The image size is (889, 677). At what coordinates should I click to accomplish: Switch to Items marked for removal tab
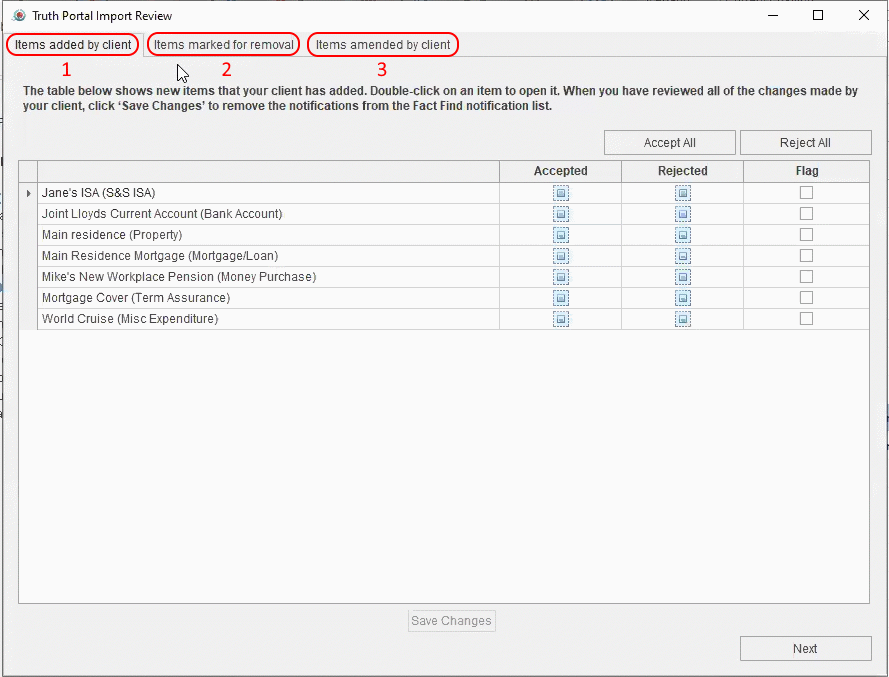pyautogui.click(x=224, y=45)
